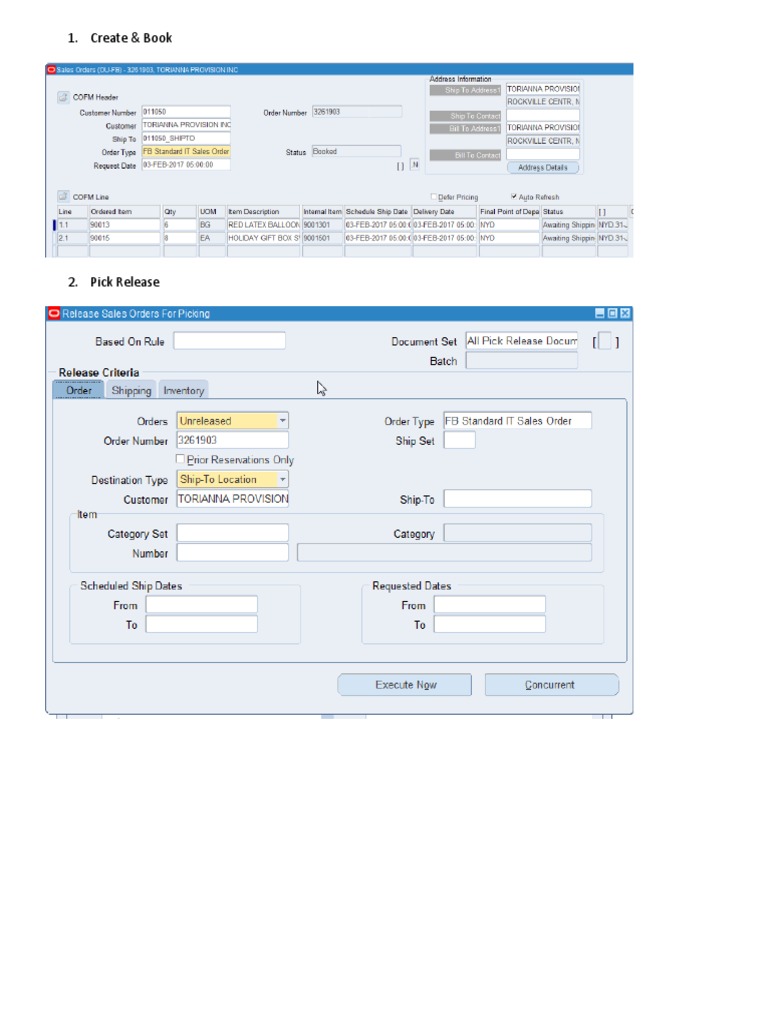Screen dimensions: 768x1024
Task: Click the Order Number field in Sales Orders header
Action: tap(357, 112)
